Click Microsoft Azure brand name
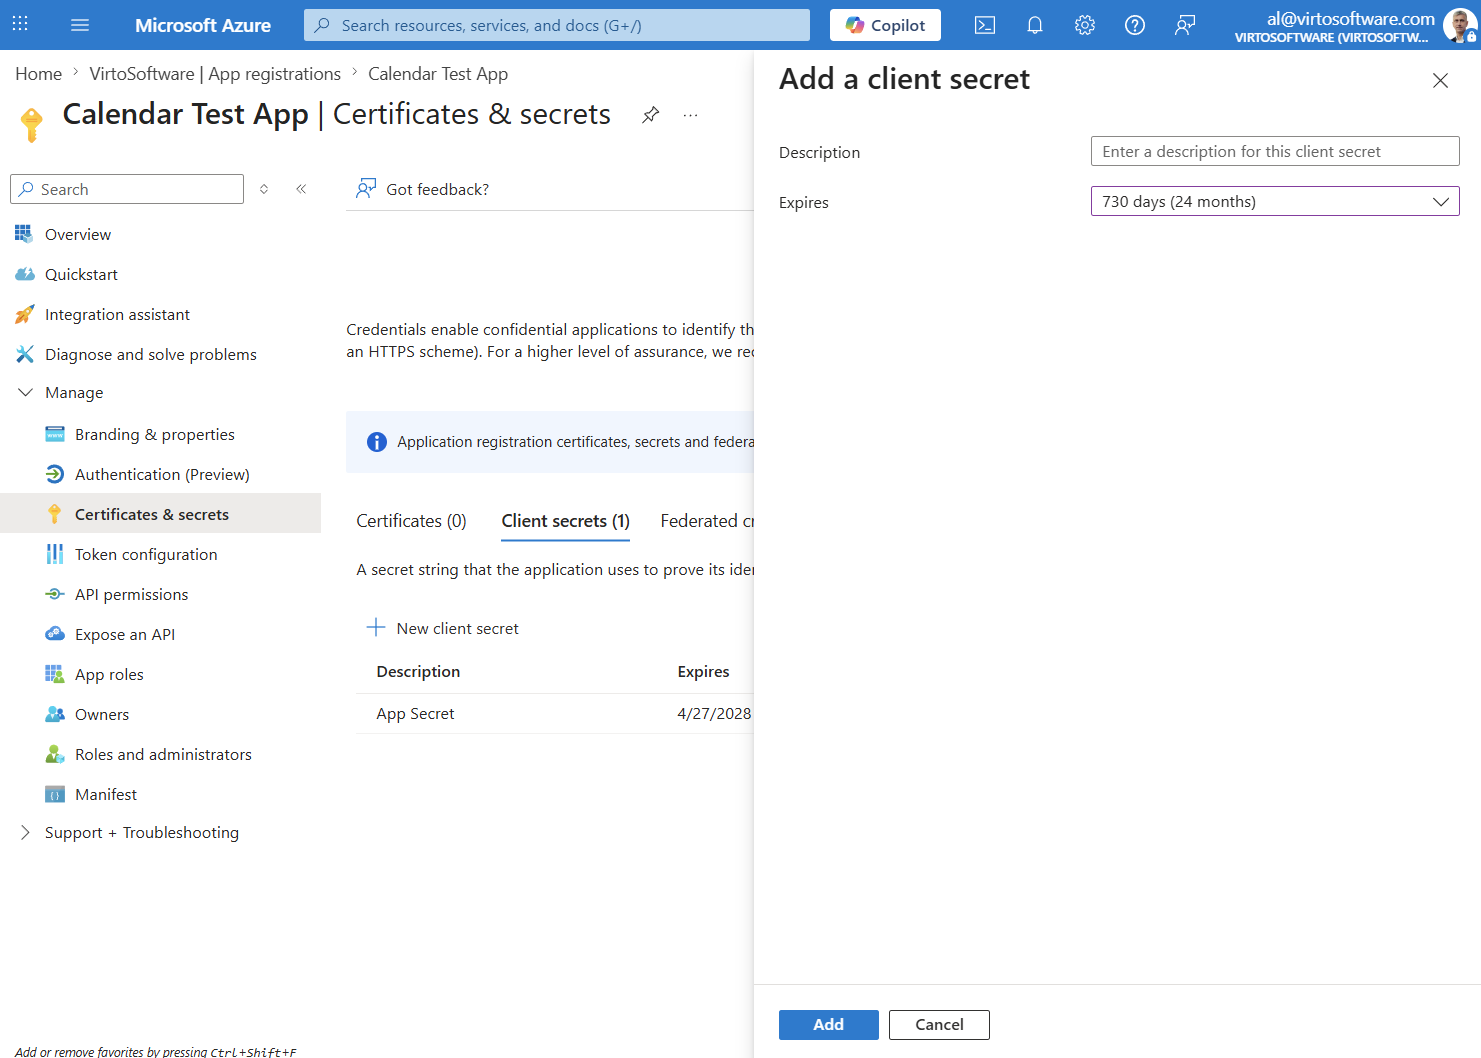The image size is (1481, 1058). click(x=203, y=25)
